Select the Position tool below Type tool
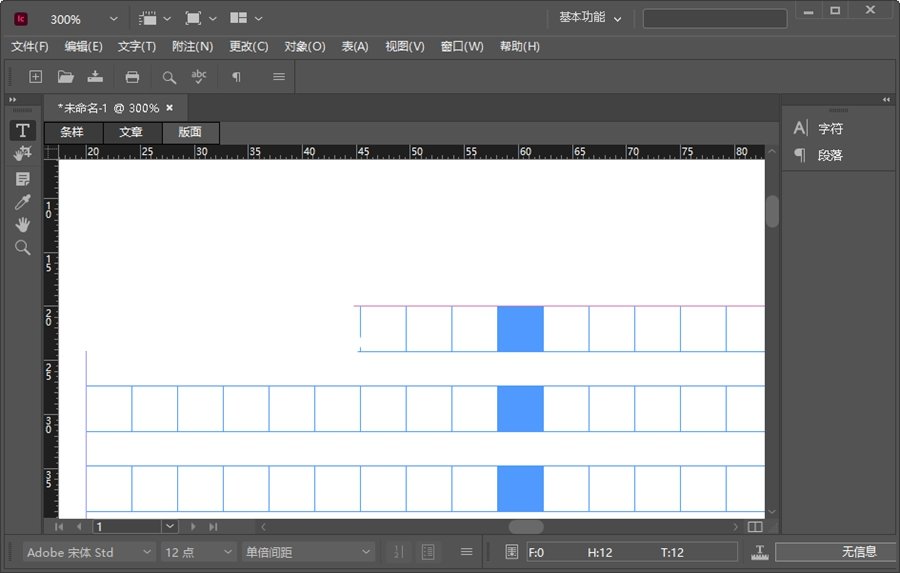 tap(22, 153)
